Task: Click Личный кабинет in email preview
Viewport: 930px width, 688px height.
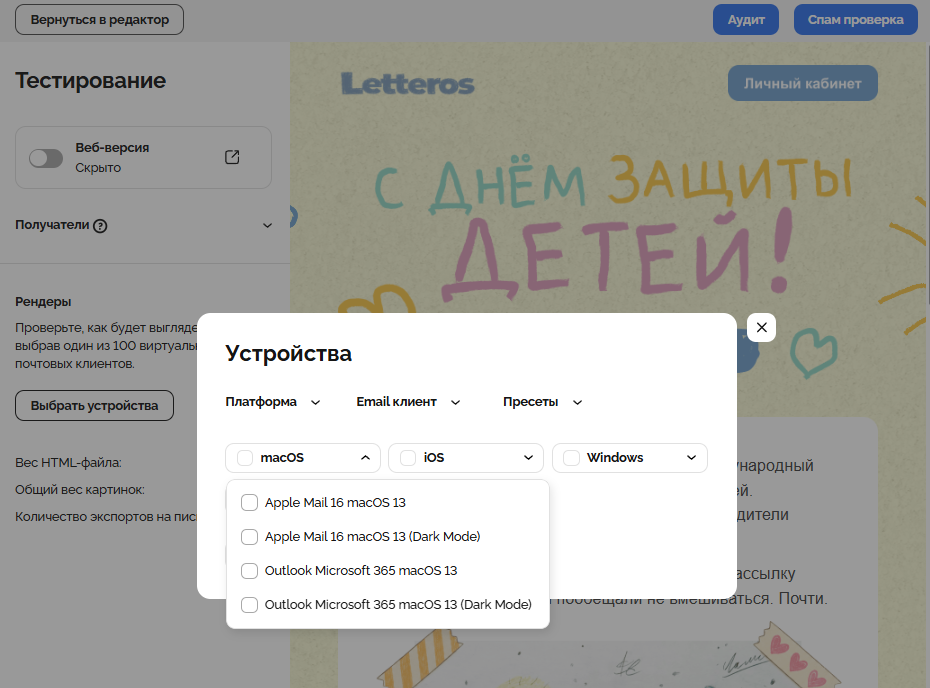Action: point(802,83)
